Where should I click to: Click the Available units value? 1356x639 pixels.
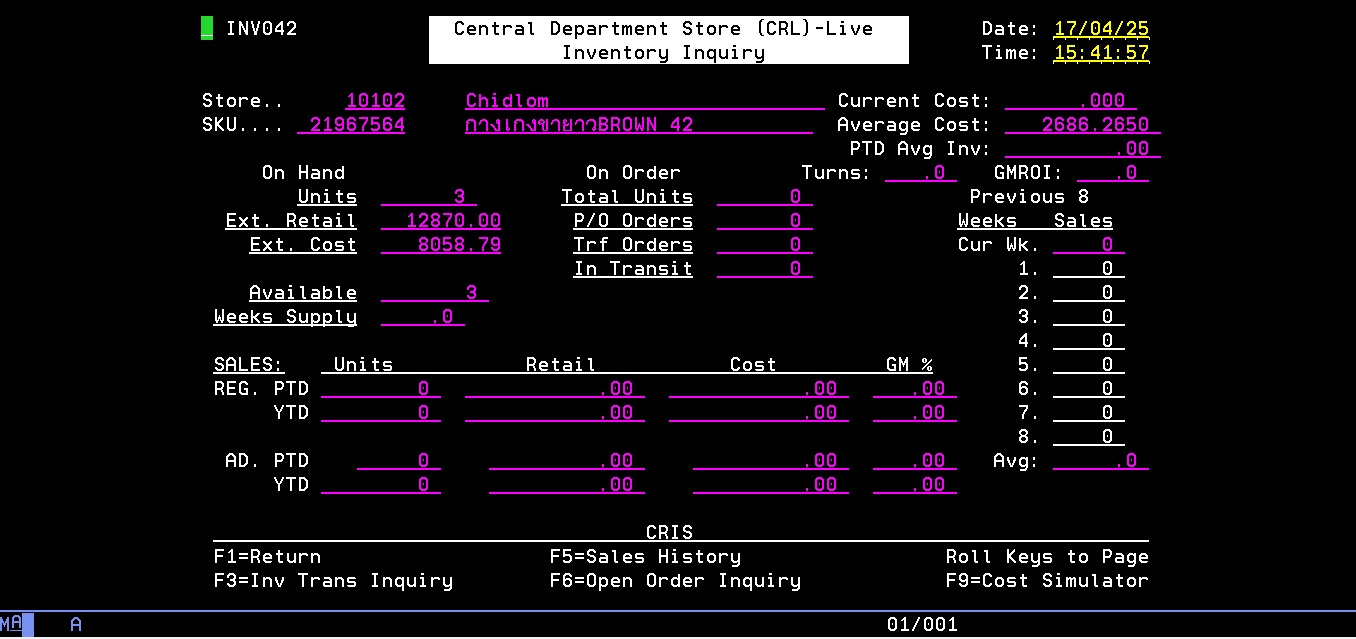click(435, 293)
